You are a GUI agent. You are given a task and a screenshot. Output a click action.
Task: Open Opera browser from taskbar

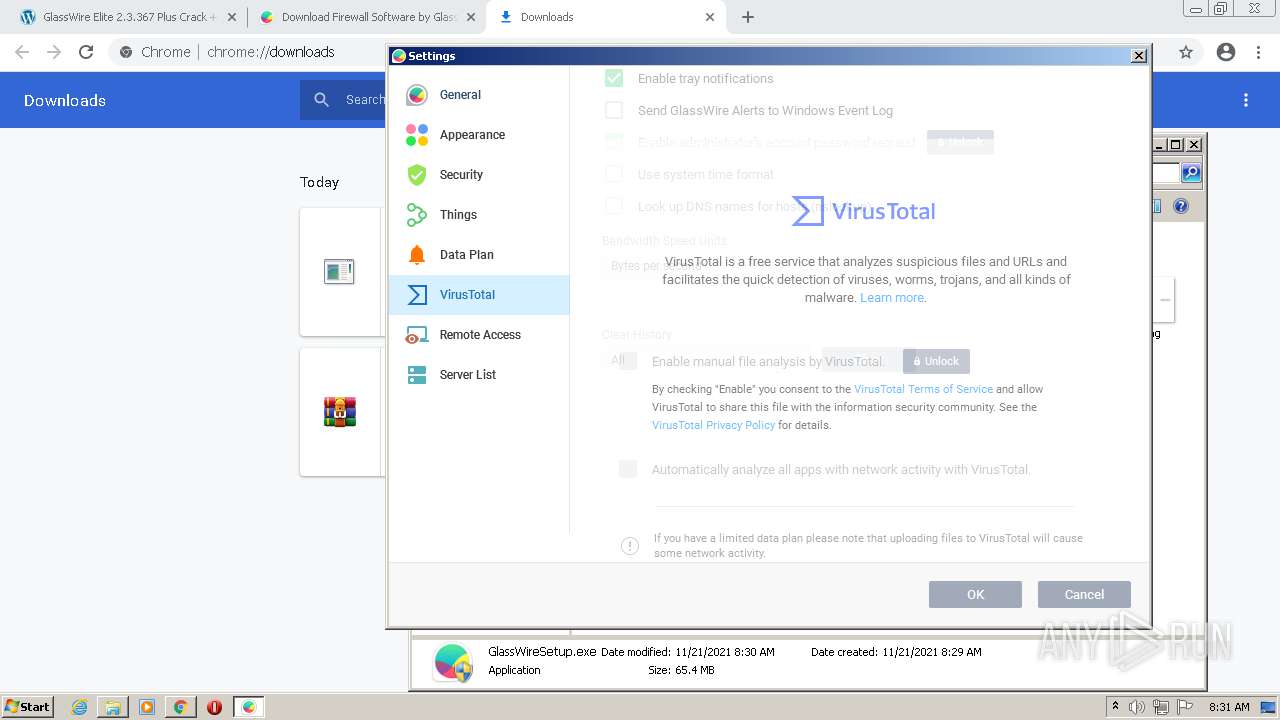(x=214, y=707)
